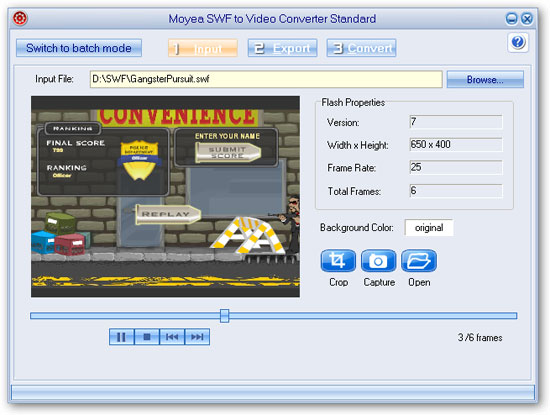The image size is (550, 415).
Task: Open help via the question mark icon
Action: tap(518, 42)
